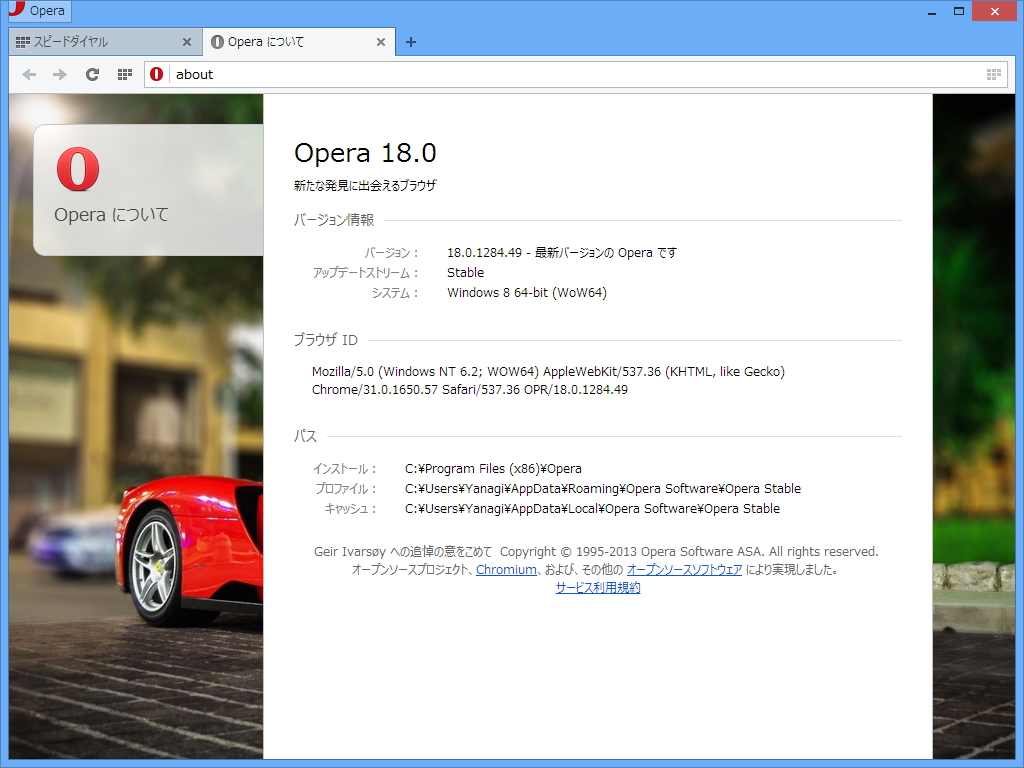Close the スピードダイヤル tab
Image resolution: width=1024 pixels, height=768 pixels.
[187, 42]
